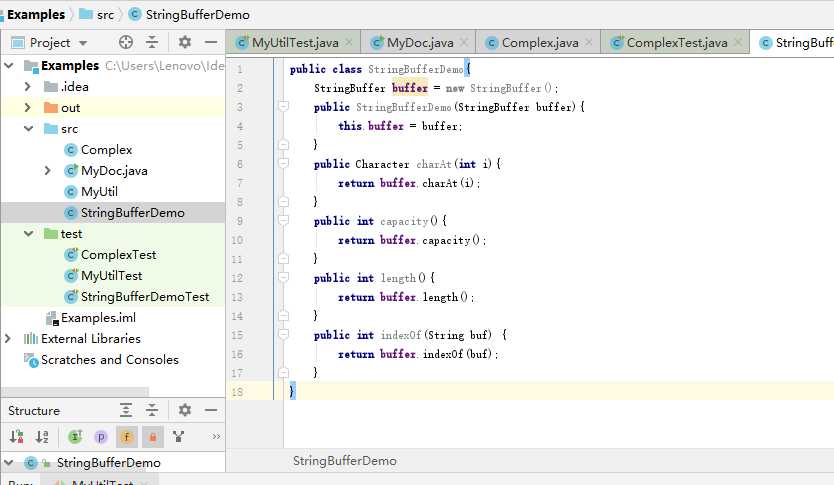Expand all in Structure panel
This screenshot has height=485, width=834.
[126, 410]
